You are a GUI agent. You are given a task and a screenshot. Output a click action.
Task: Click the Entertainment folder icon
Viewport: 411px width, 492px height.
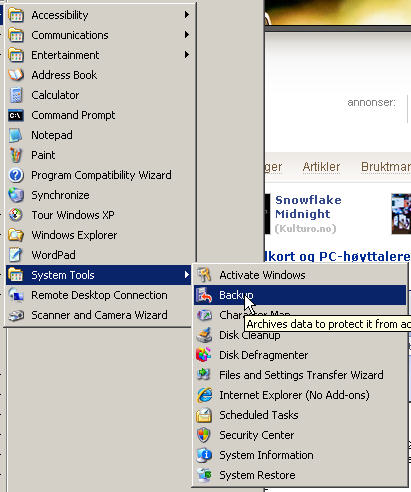(16, 55)
